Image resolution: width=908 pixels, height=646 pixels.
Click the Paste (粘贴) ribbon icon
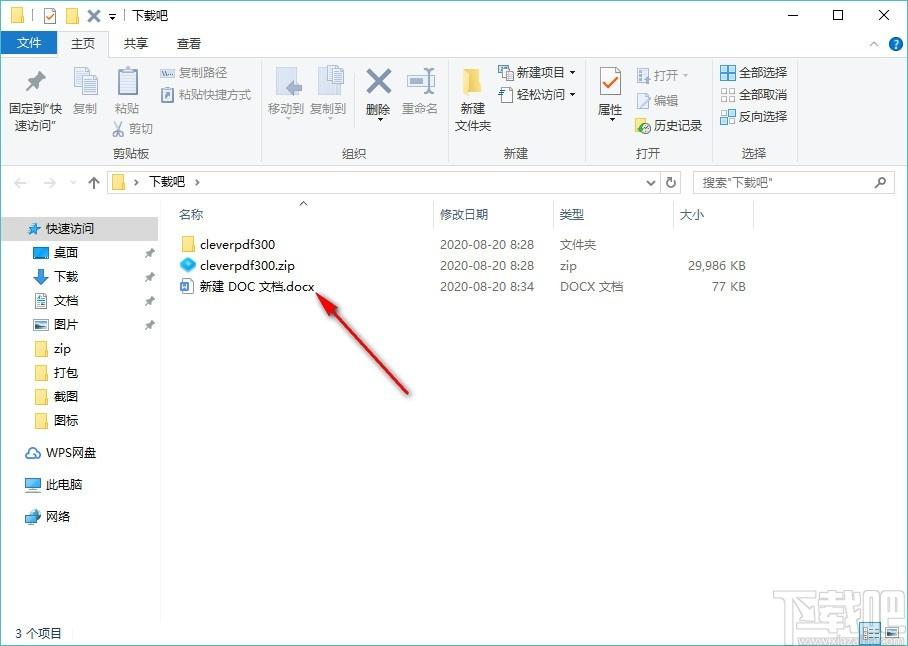click(127, 81)
